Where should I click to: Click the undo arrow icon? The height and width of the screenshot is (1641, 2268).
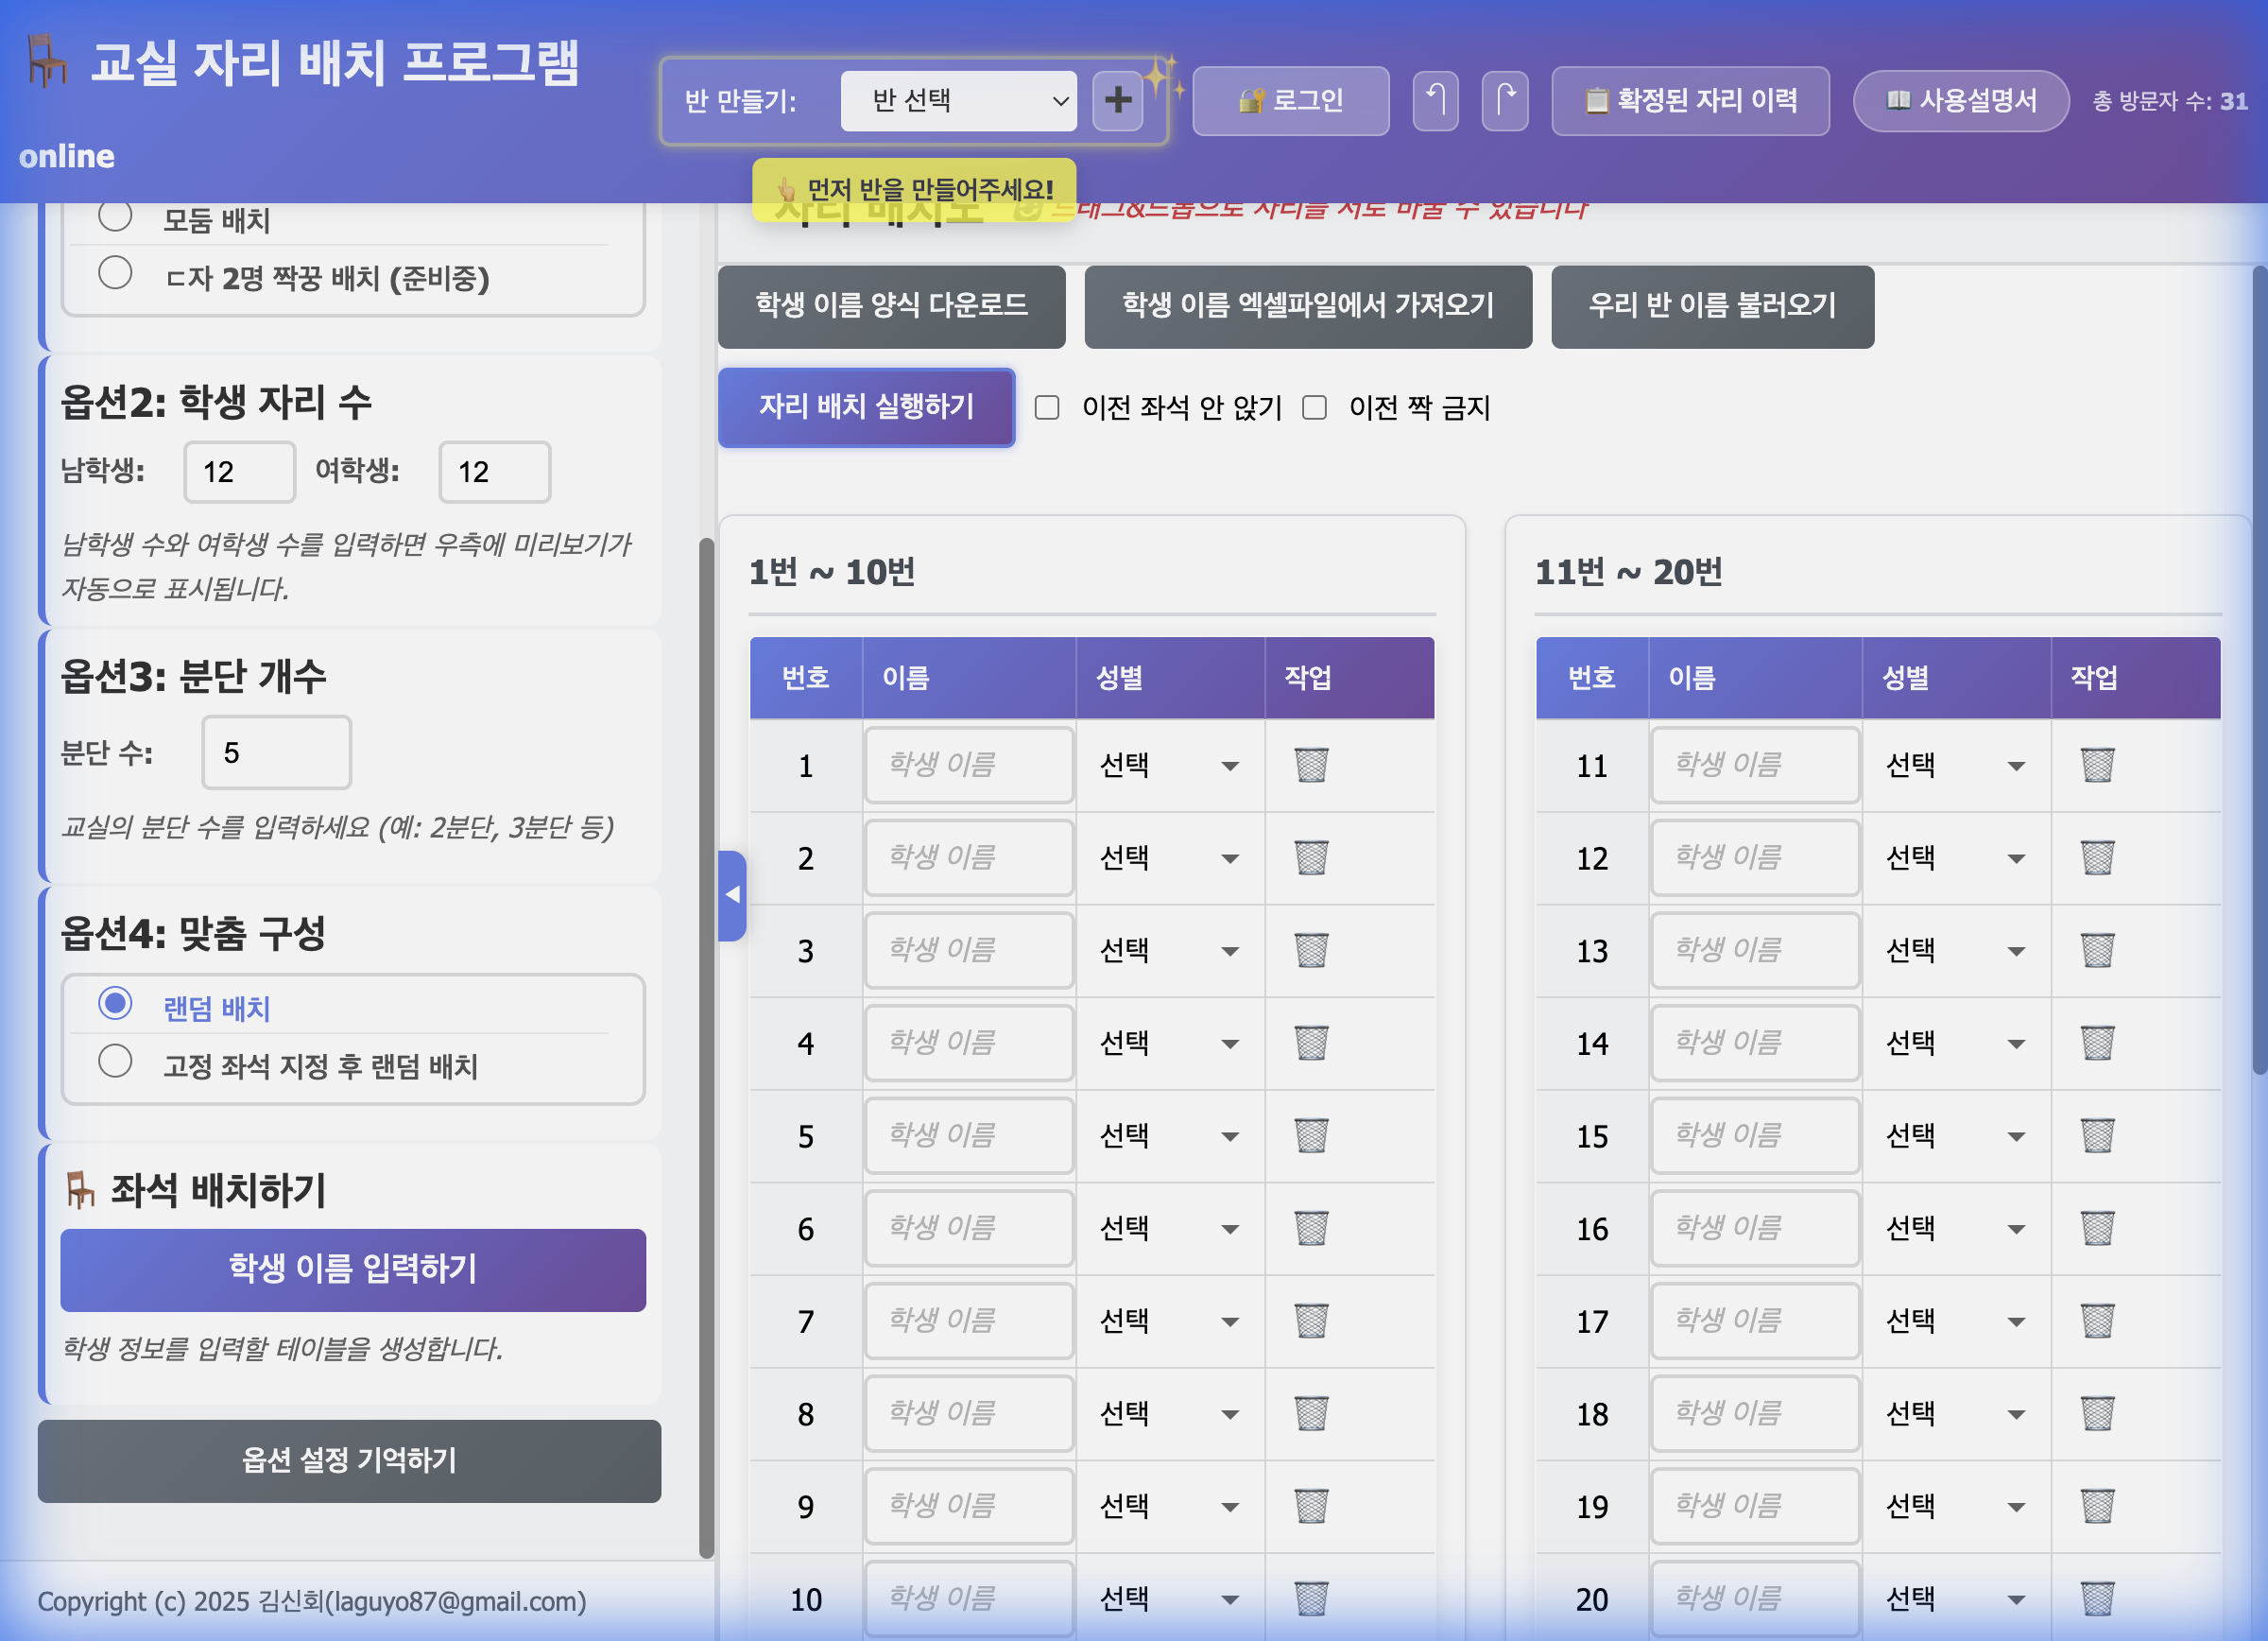(x=1435, y=100)
